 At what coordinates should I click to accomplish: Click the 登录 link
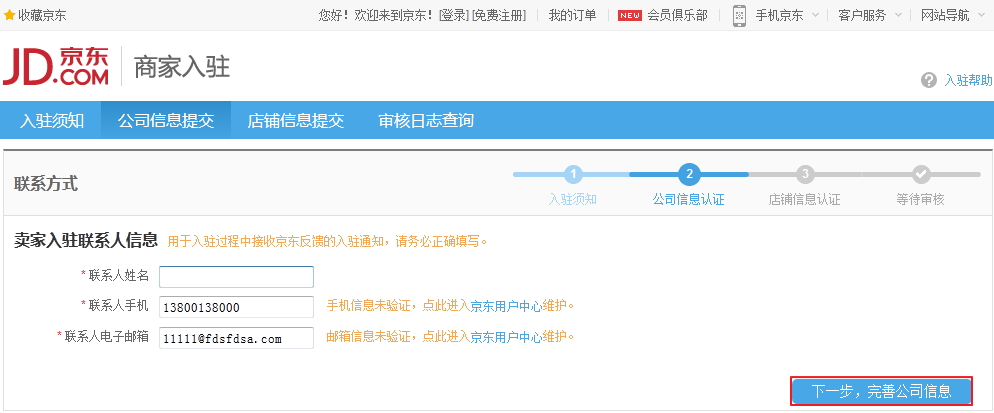[454, 15]
